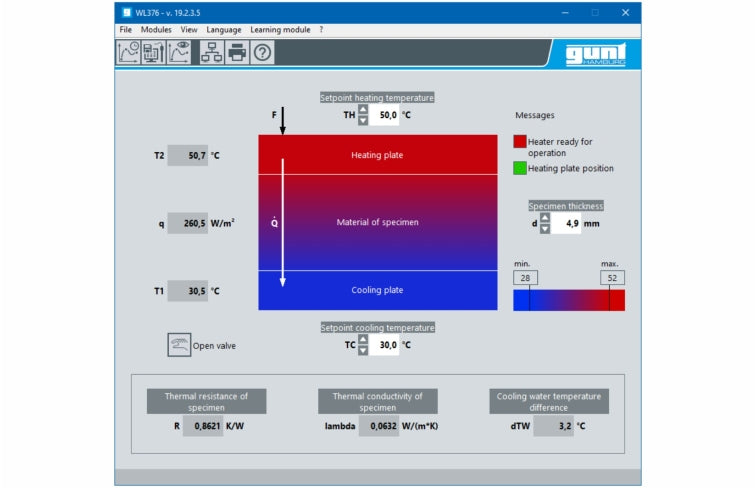Open the time-based chart recorder icon

[129, 53]
